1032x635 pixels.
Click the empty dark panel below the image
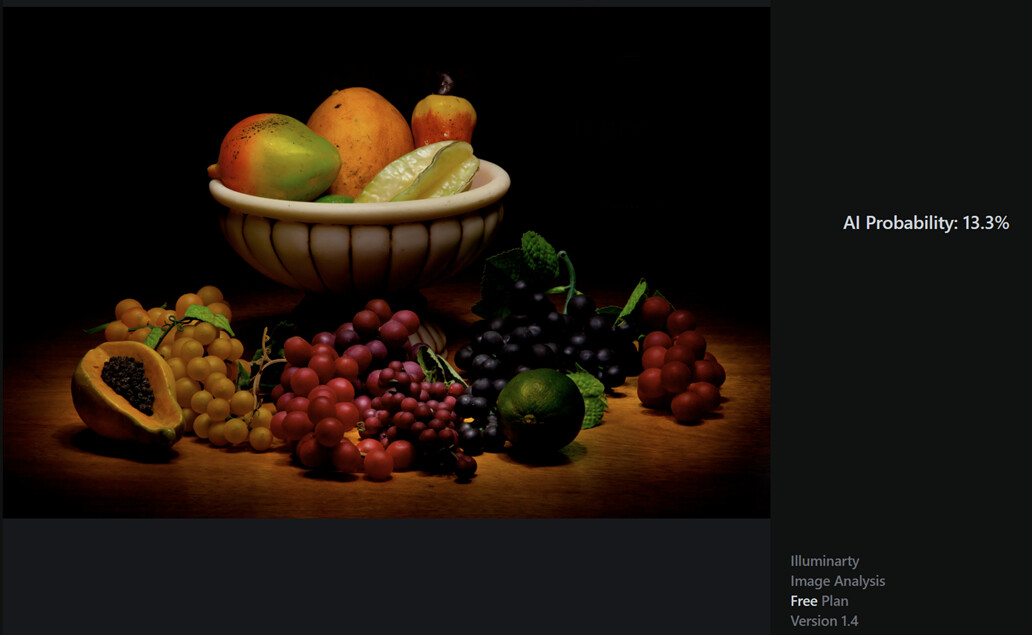(386, 576)
